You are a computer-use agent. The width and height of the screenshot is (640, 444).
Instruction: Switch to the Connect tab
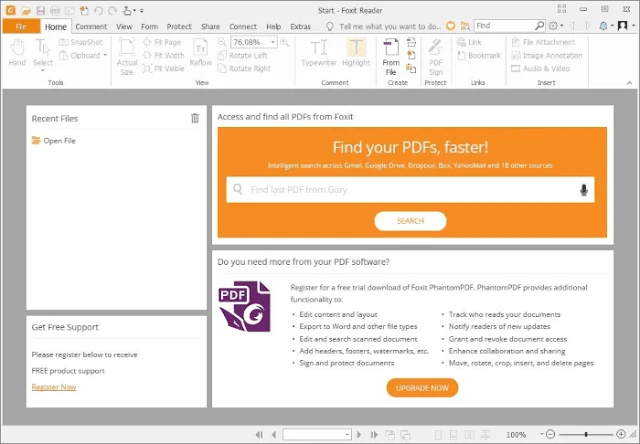coord(243,27)
